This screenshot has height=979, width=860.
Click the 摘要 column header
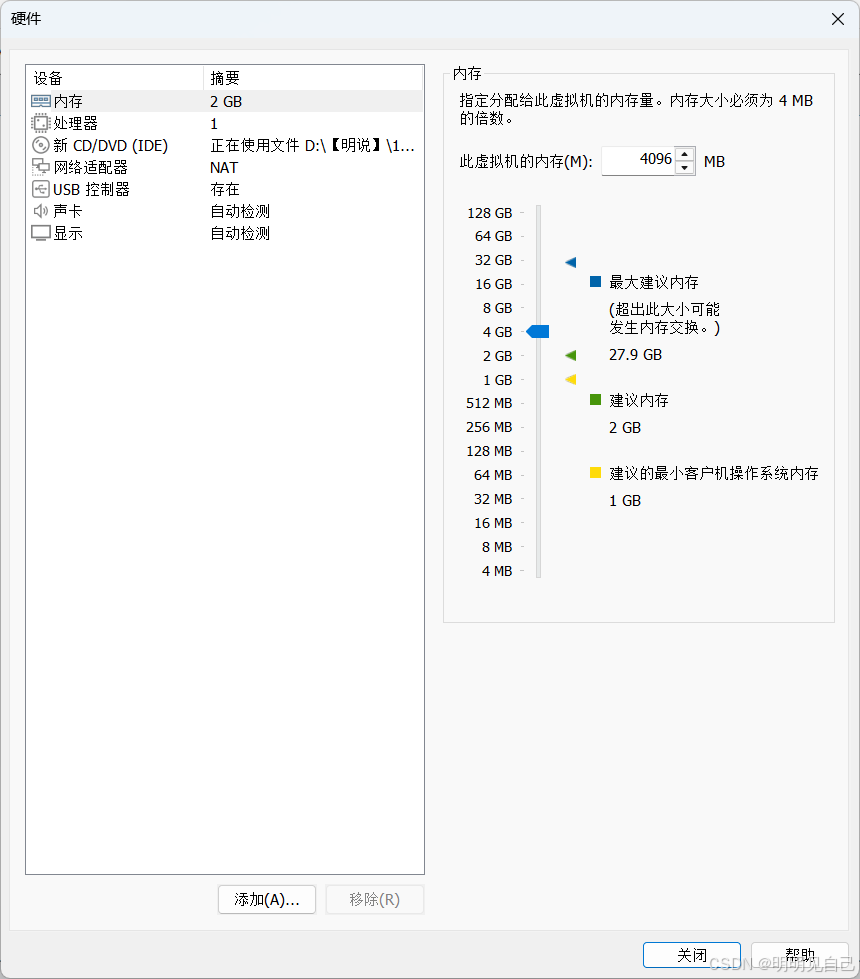pyautogui.click(x=313, y=78)
